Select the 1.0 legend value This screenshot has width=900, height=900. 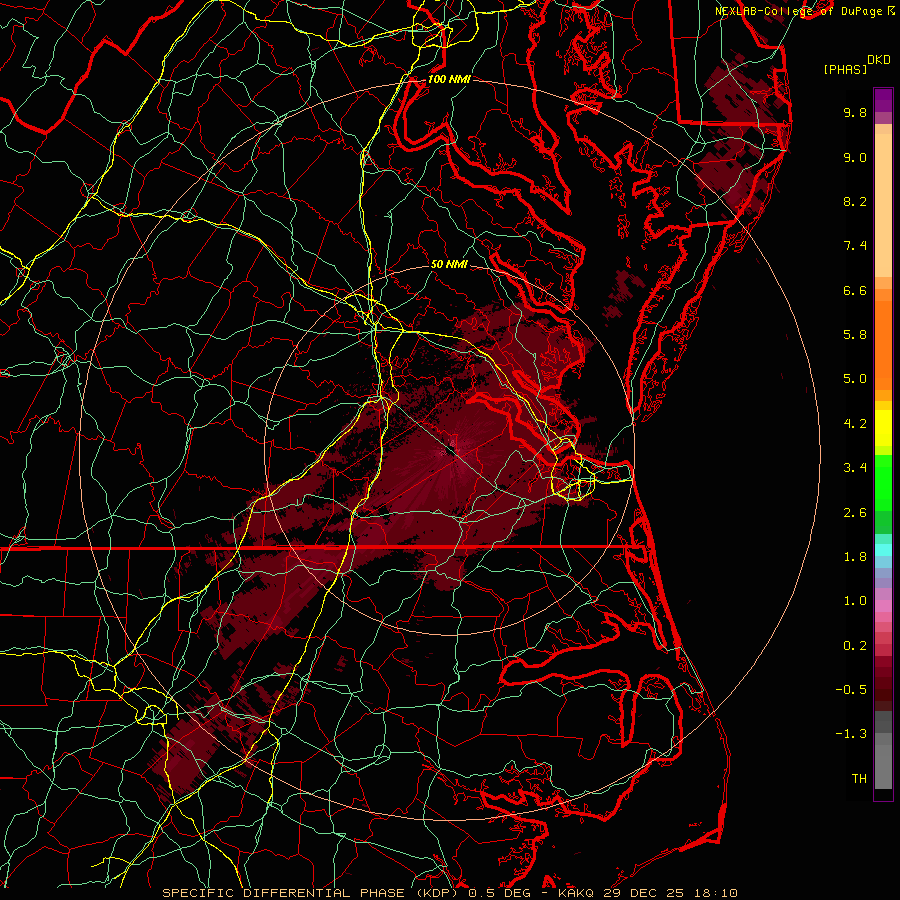(x=855, y=601)
